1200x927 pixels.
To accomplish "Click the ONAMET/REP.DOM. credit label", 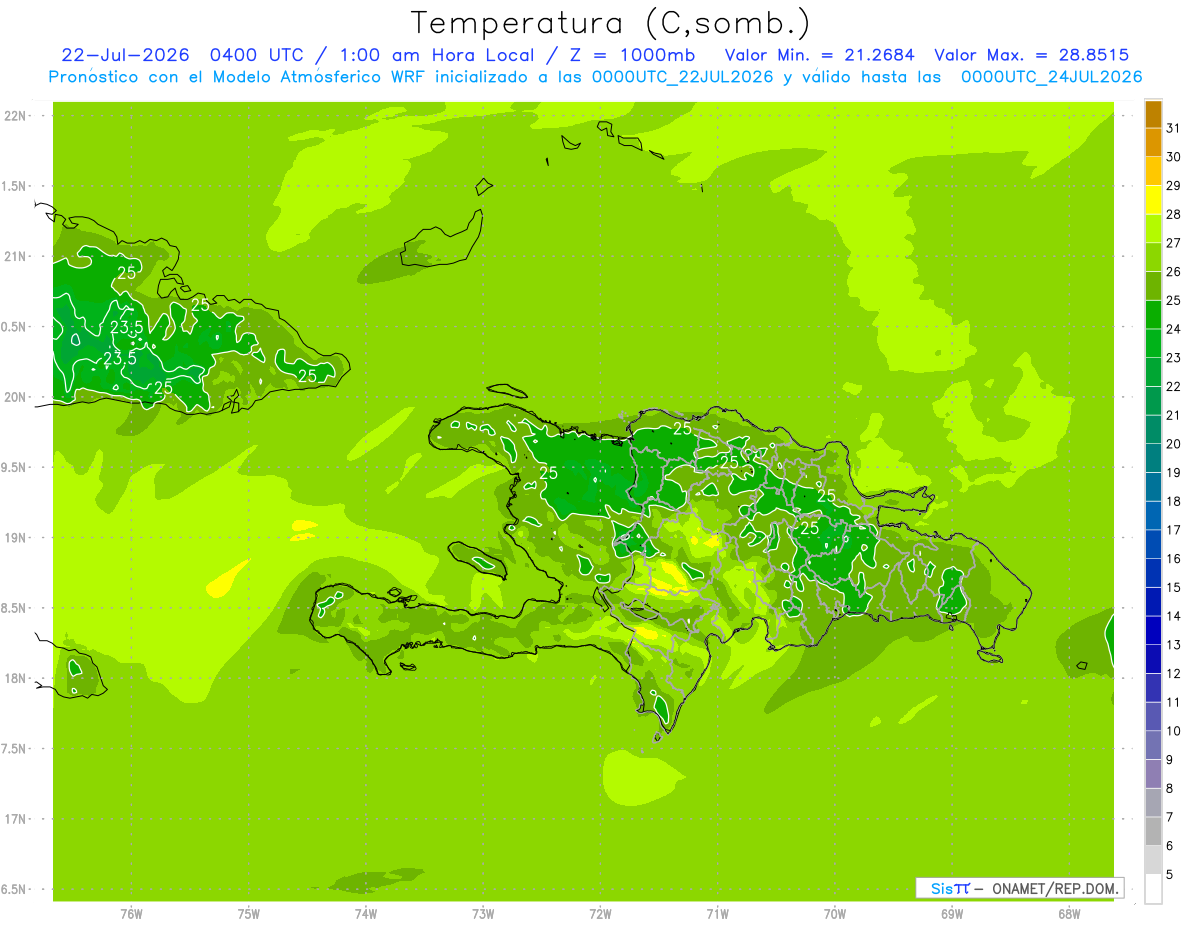I will point(1055,888).
